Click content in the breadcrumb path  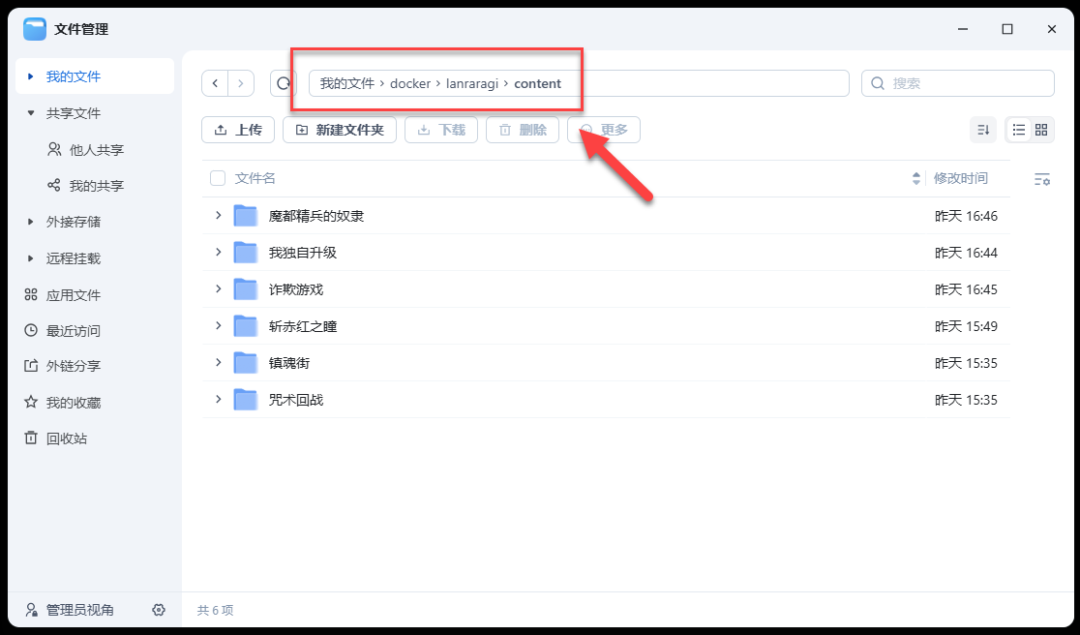click(537, 83)
